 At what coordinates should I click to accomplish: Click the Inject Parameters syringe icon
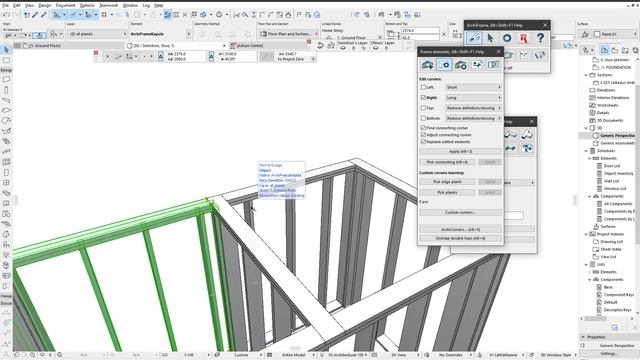point(44,15)
